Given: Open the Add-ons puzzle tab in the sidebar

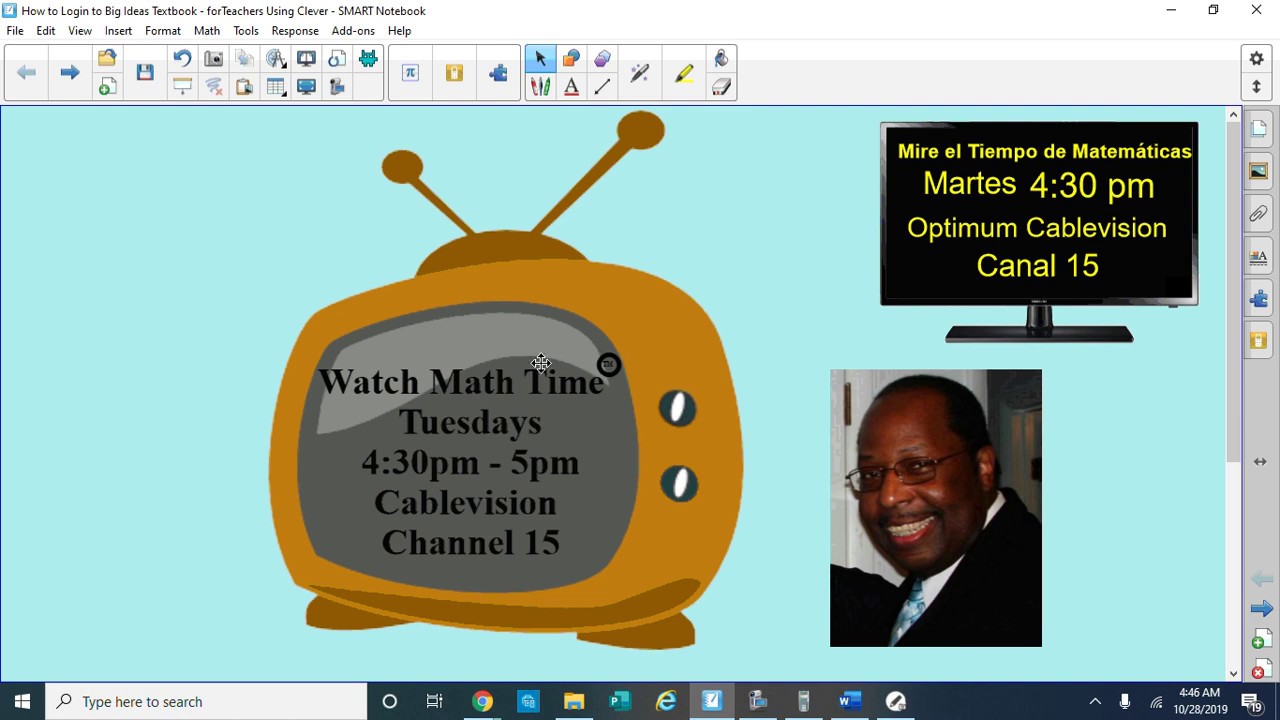Looking at the screenshot, I should tap(1259, 299).
